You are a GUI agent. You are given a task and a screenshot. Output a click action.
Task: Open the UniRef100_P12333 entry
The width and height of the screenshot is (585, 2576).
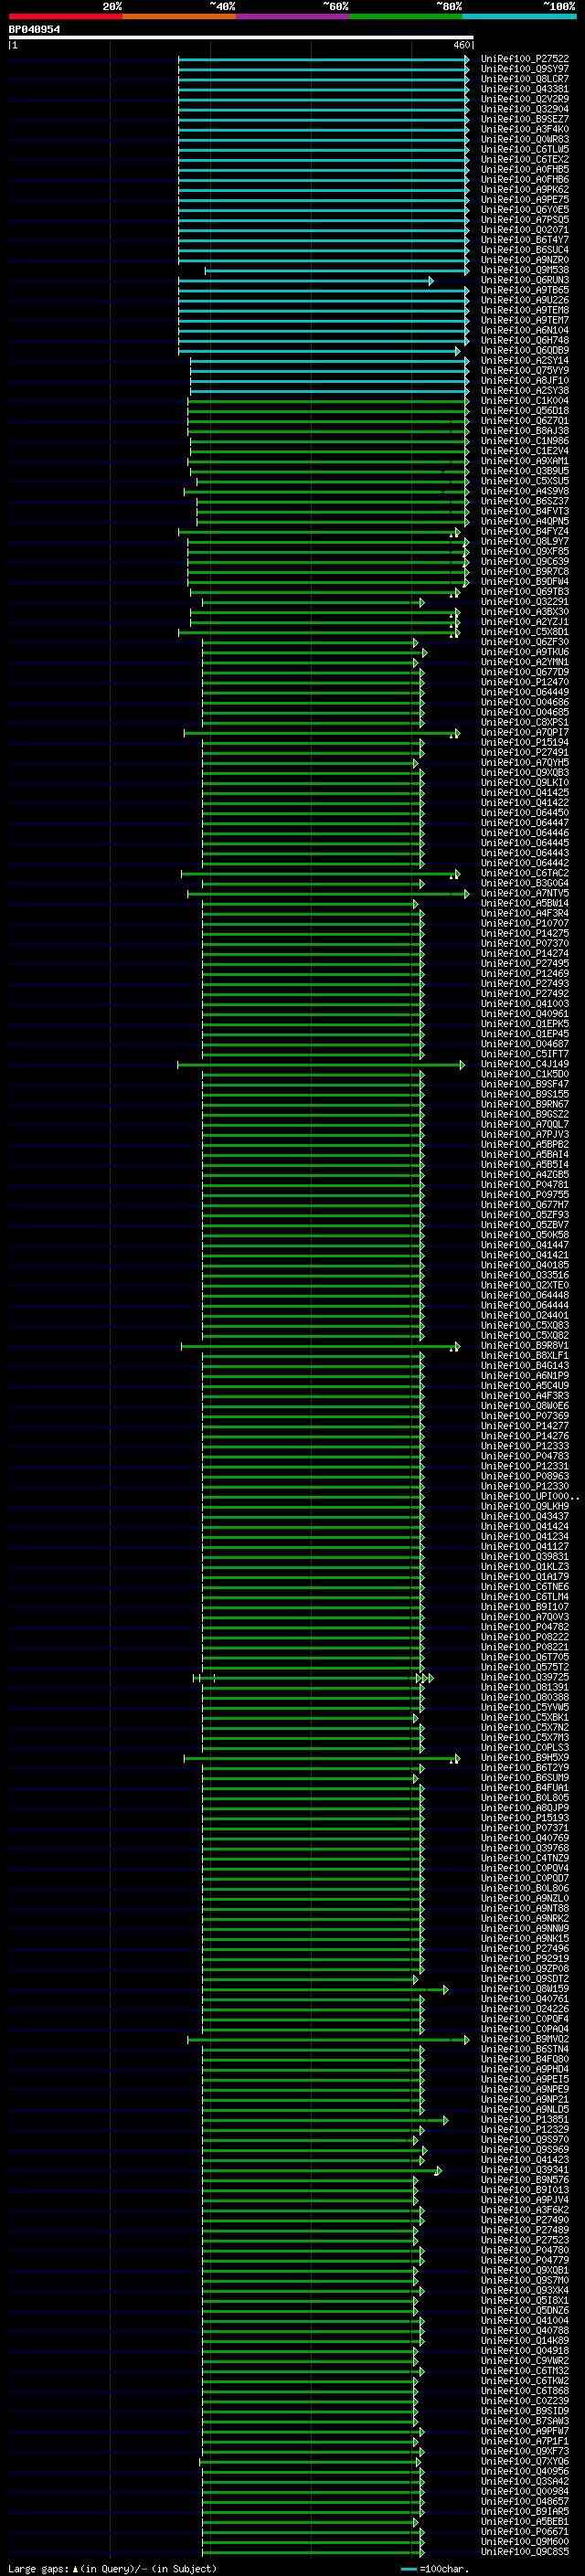pyautogui.click(x=524, y=1447)
